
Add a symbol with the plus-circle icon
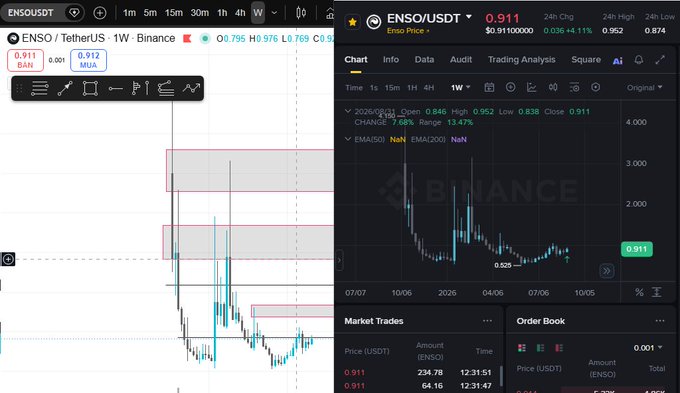click(100, 13)
